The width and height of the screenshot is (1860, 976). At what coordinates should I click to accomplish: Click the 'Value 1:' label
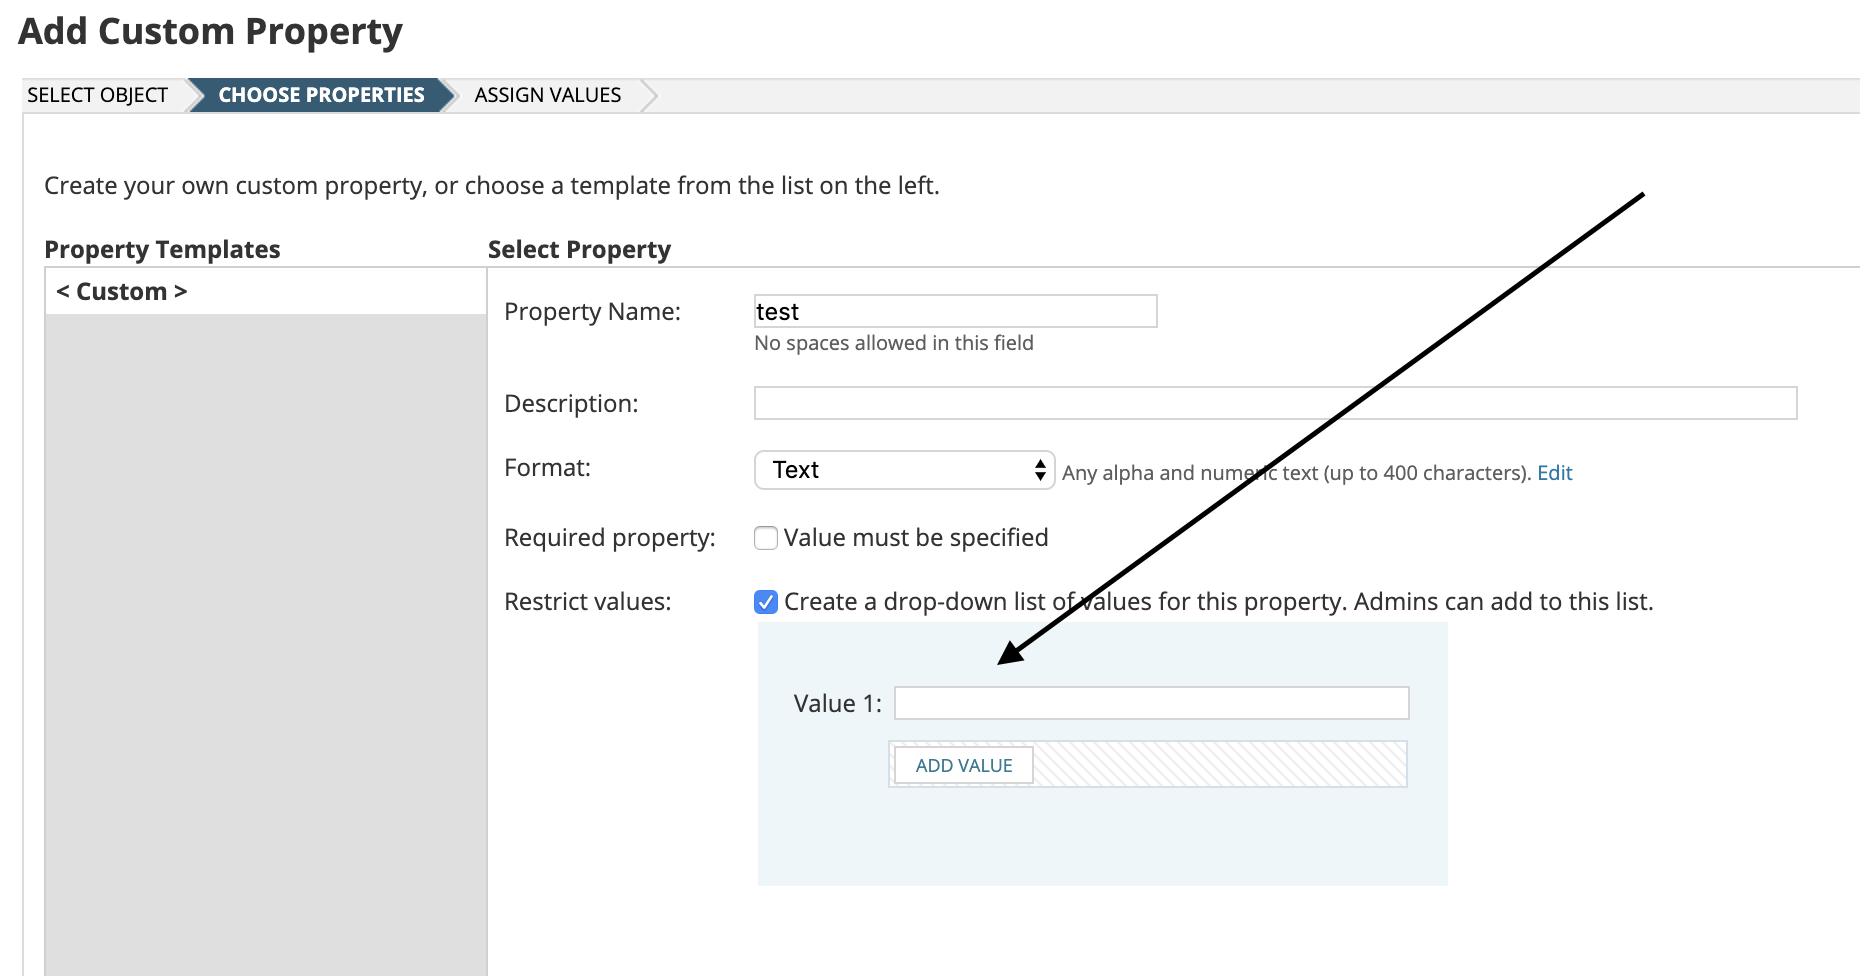click(x=837, y=704)
